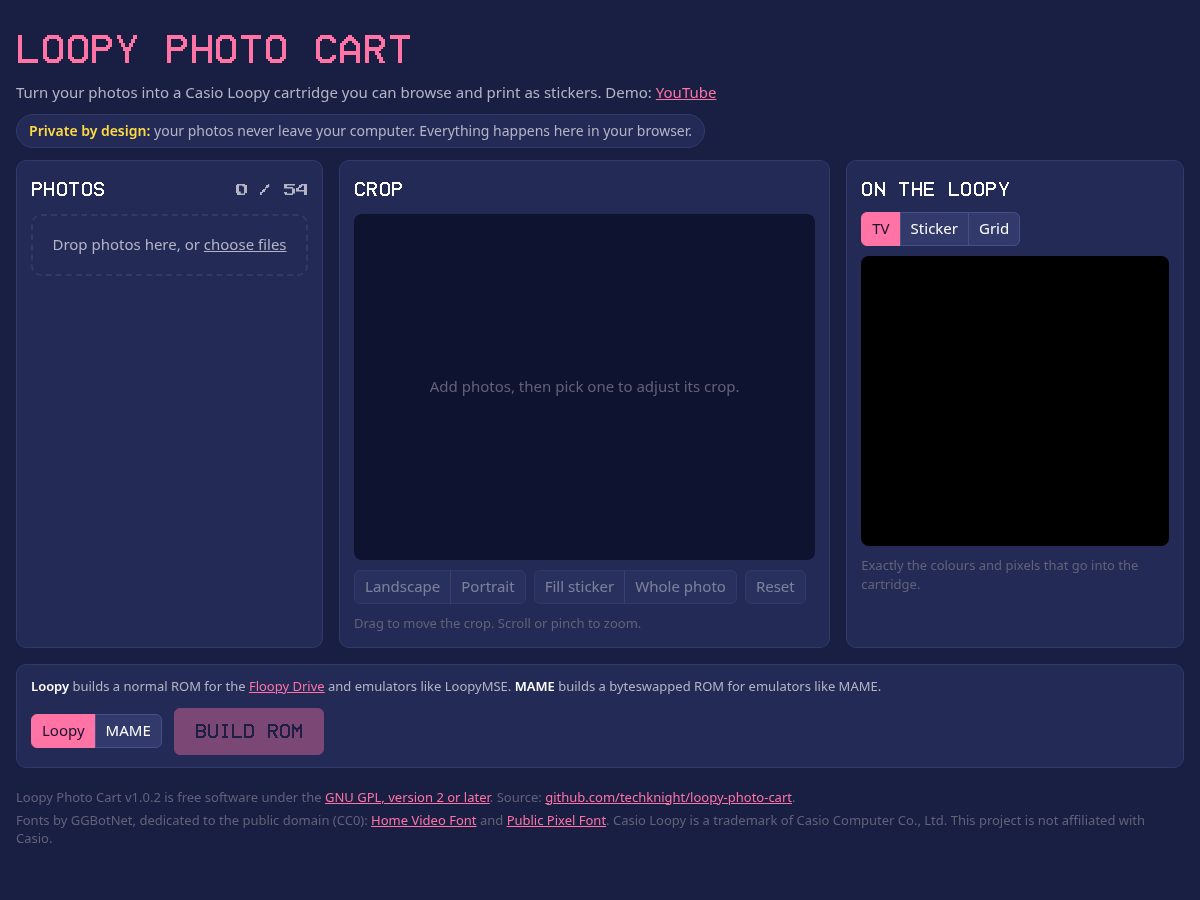Click the 'Exactly the colours and pixels' caption

coord(1000,575)
